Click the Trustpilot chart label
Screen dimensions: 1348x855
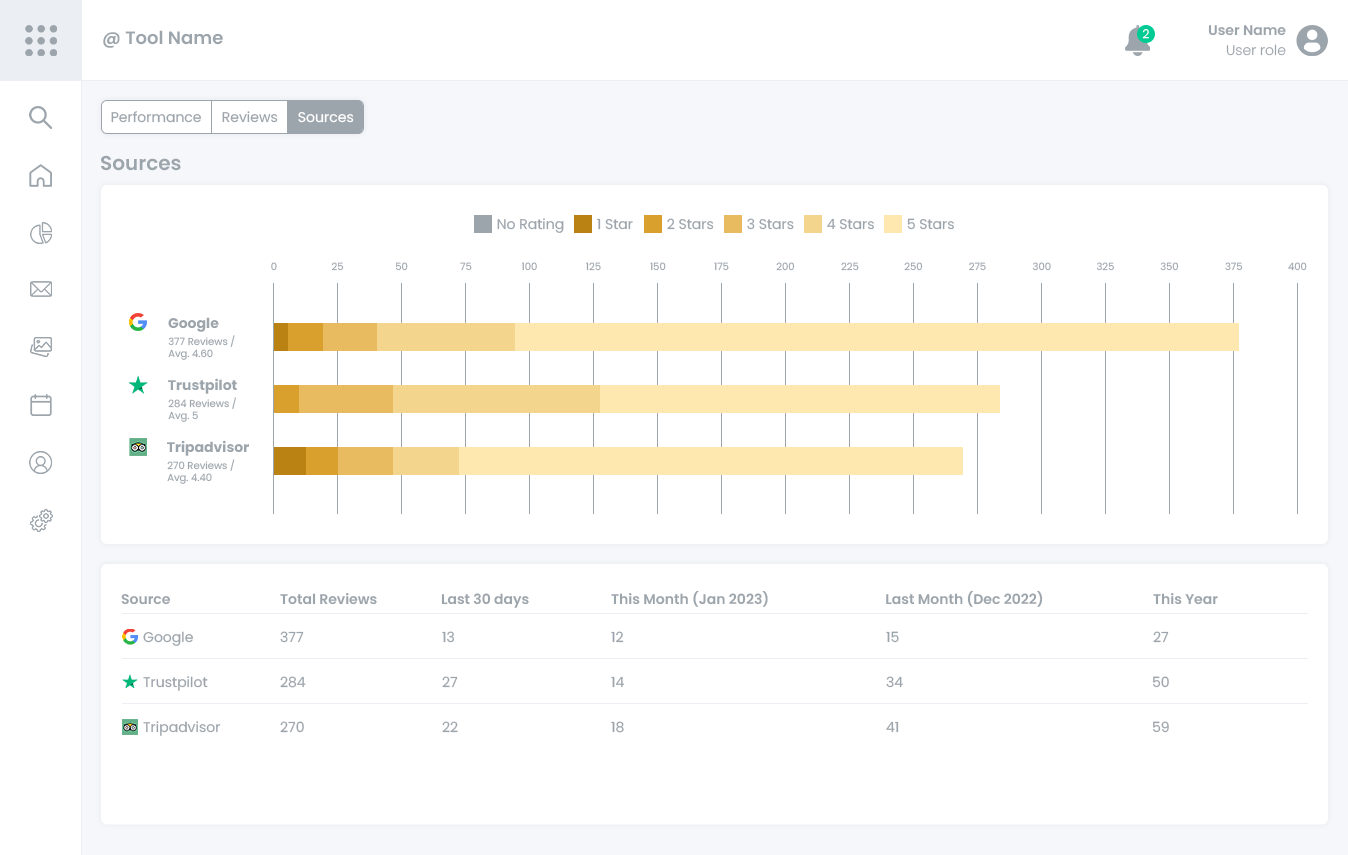pyautogui.click(x=203, y=385)
